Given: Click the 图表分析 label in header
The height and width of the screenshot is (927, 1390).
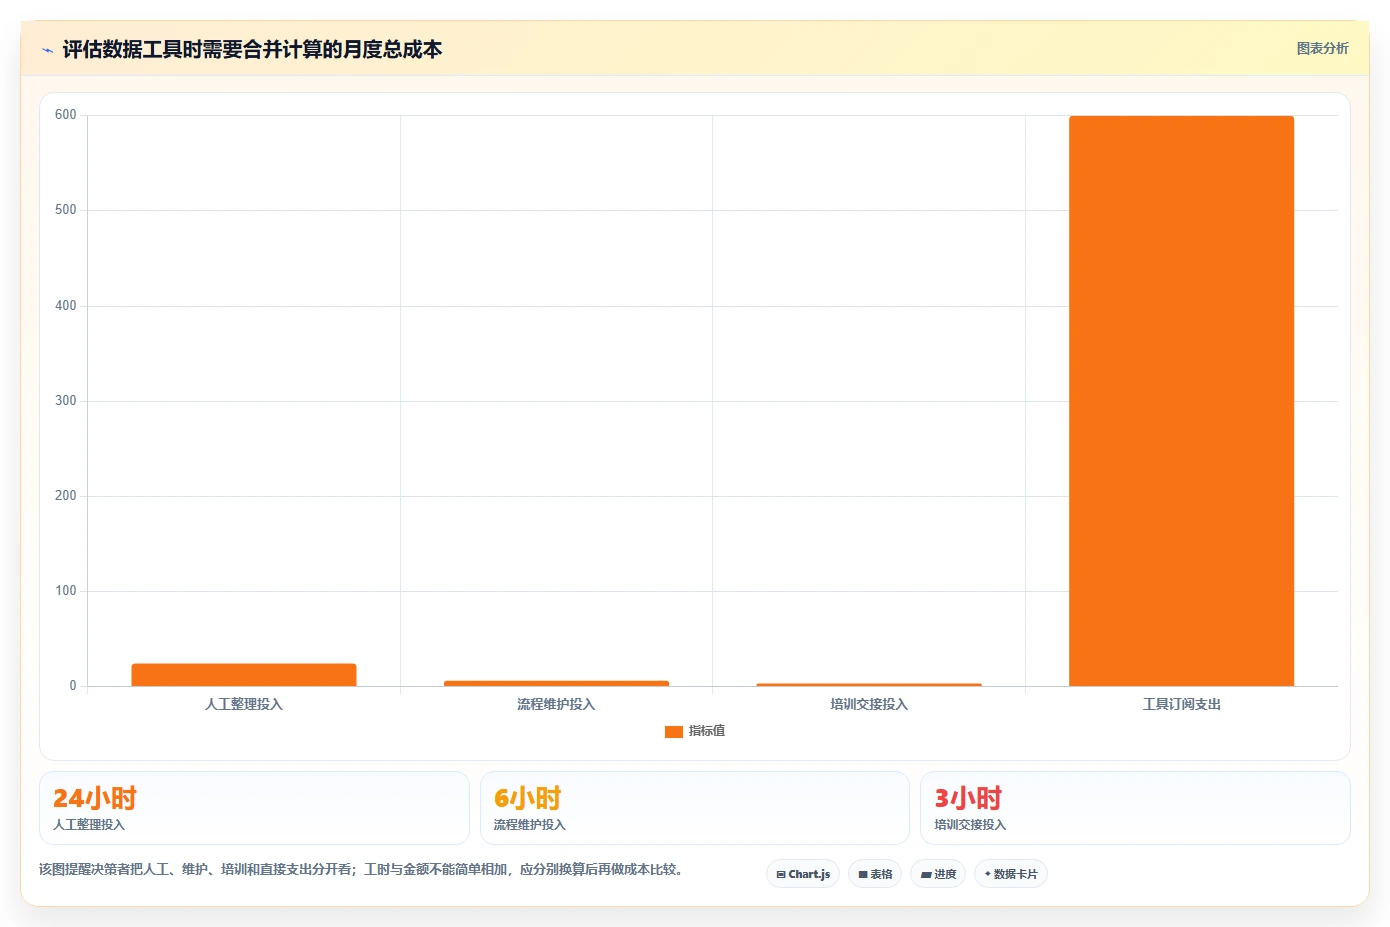Looking at the screenshot, I should (1322, 48).
